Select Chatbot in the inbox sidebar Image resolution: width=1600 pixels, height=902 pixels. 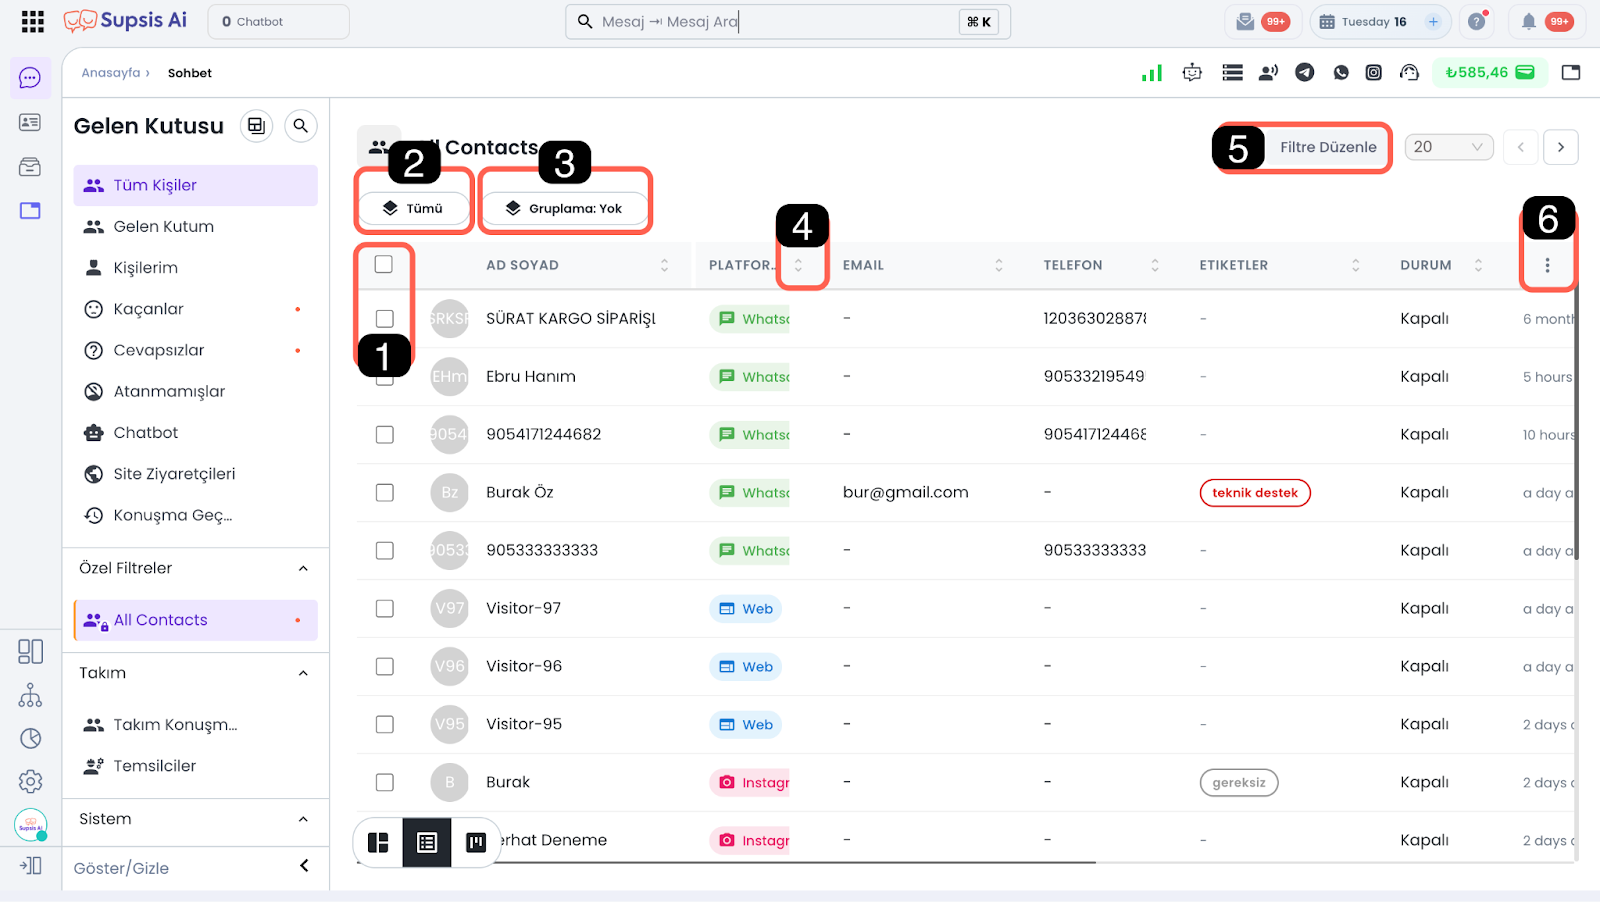(145, 432)
